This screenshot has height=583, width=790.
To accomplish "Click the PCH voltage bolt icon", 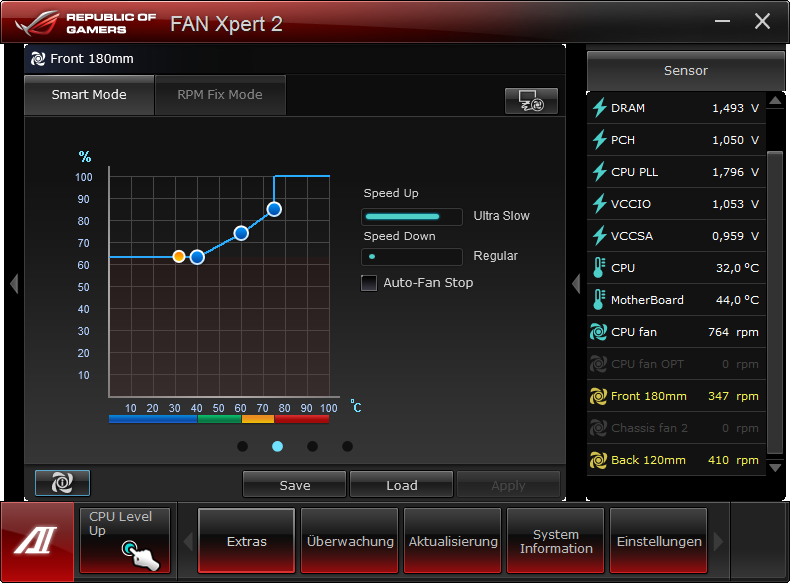I will (600, 140).
